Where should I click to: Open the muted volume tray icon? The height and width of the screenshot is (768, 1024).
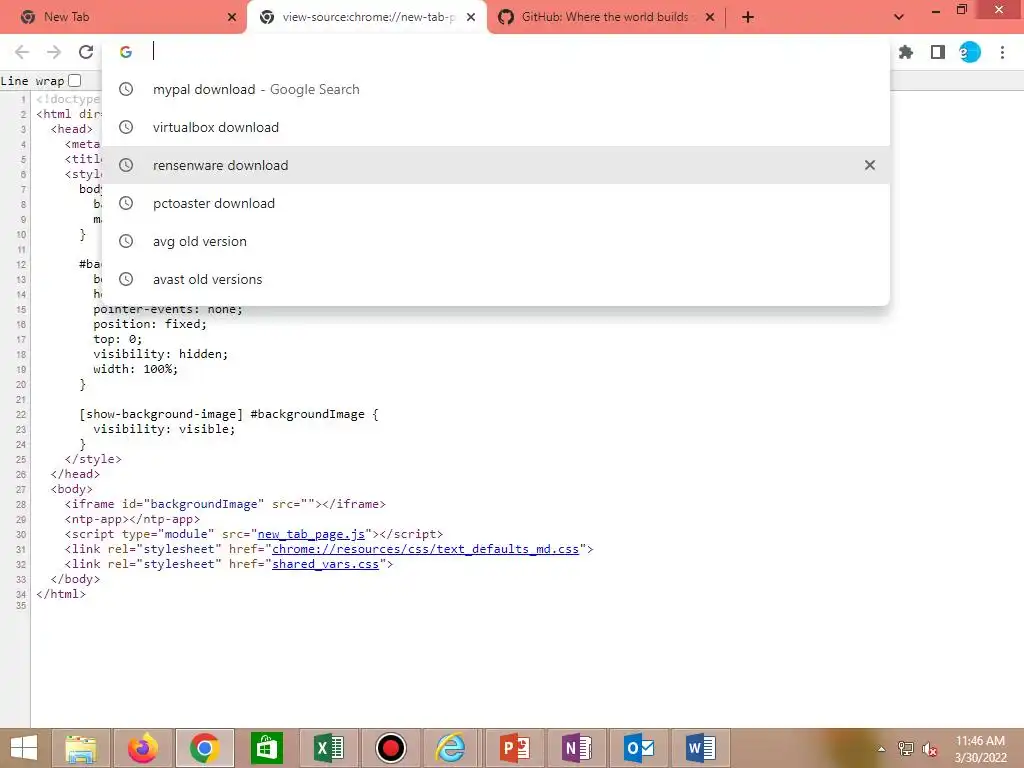[929, 748]
